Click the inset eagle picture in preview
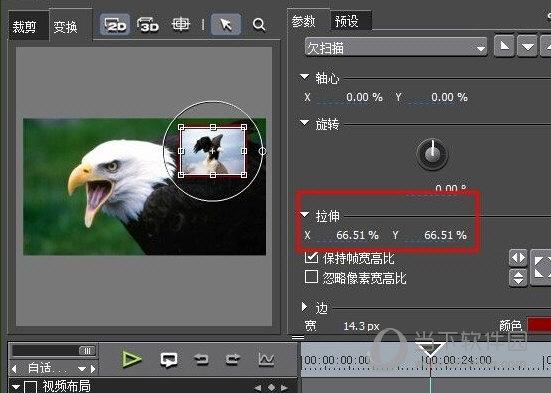This screenshot has width=551, height=393. [213, 151]
